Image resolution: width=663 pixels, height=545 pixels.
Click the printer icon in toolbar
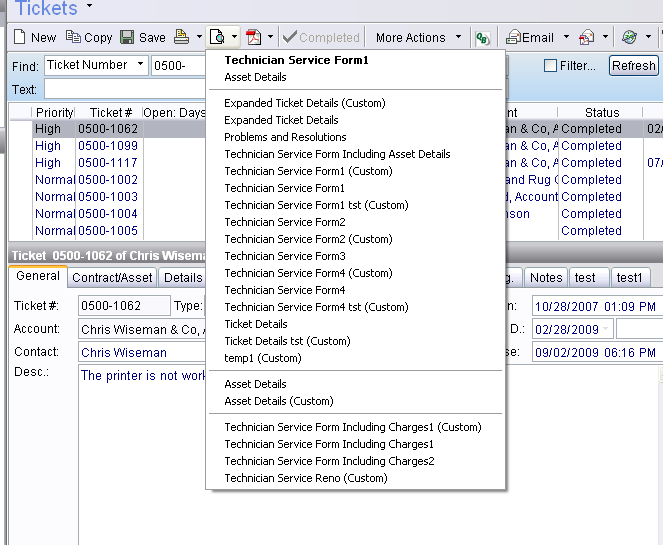[x=181, y=37]
